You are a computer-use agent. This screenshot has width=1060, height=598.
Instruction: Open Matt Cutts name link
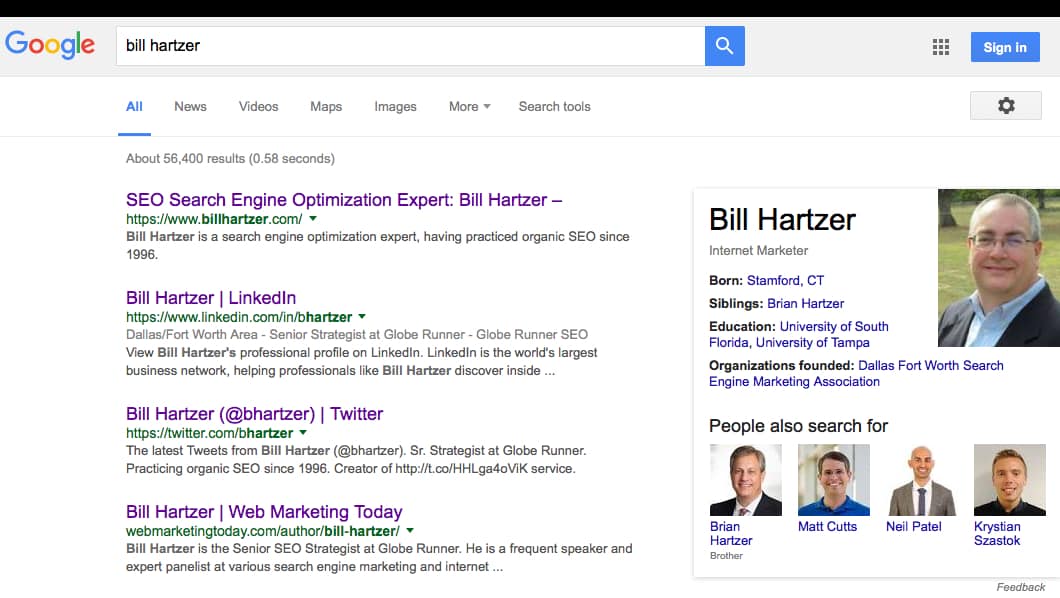coord(827,526)
